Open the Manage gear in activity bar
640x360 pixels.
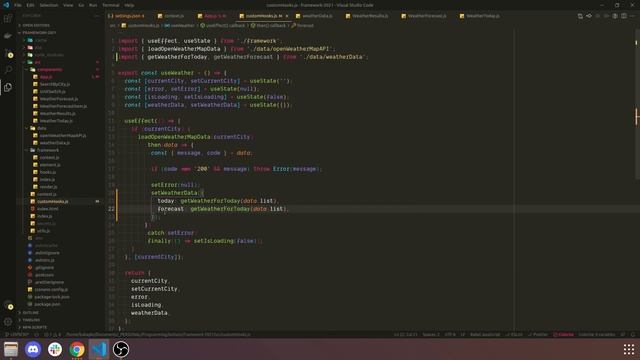pos(8,322)
